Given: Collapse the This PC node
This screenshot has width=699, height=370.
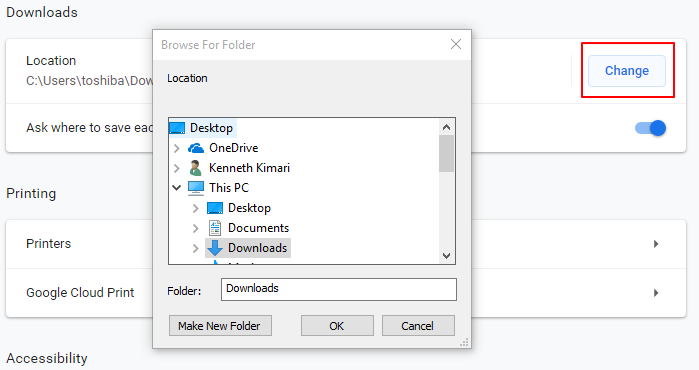Looking at the screenshot, I should click(177, 188).
